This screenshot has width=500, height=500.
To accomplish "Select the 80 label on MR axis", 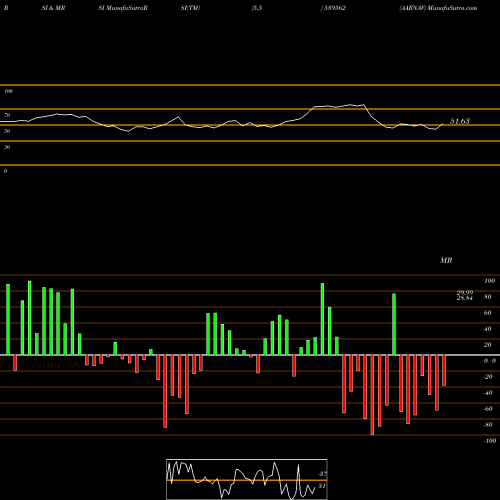I will click(487, 297).
